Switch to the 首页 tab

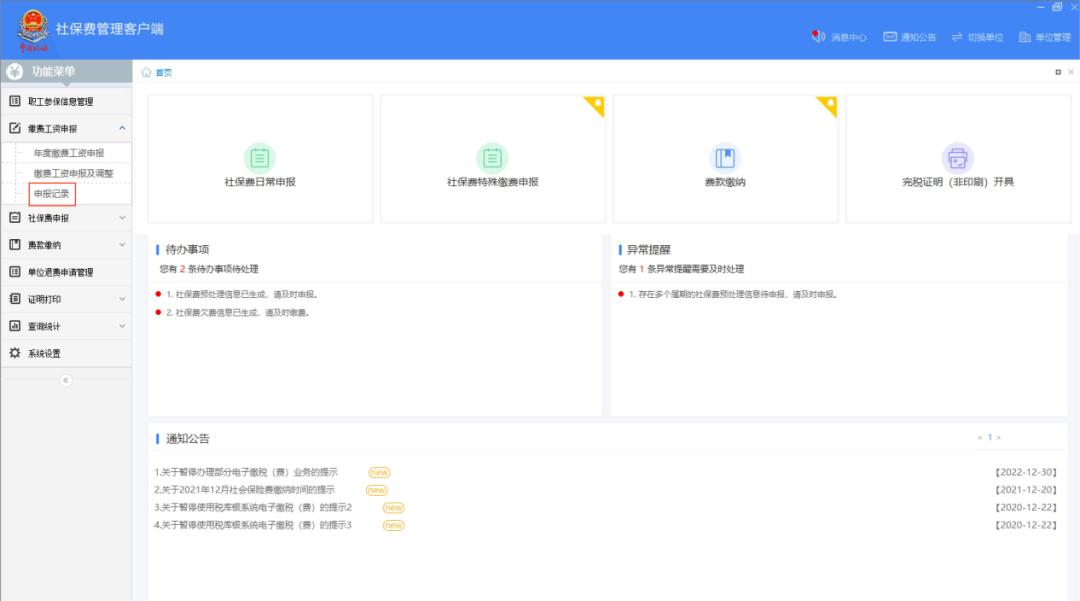159,72
